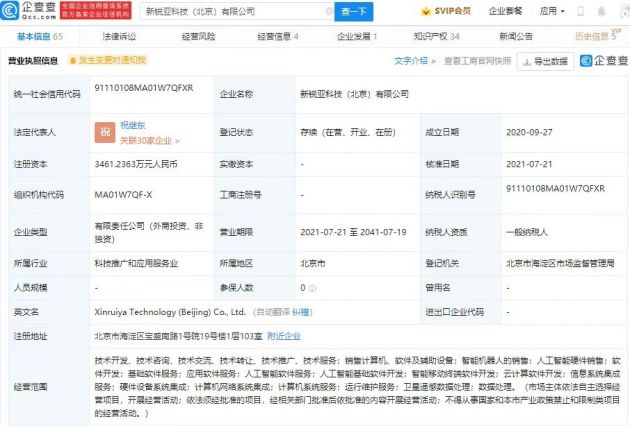Select registered capital 3461.2363万元人民币
Image resolution: width=630 pixels, height=426 pixels.
pyautogui.click(x=136, y=164)
